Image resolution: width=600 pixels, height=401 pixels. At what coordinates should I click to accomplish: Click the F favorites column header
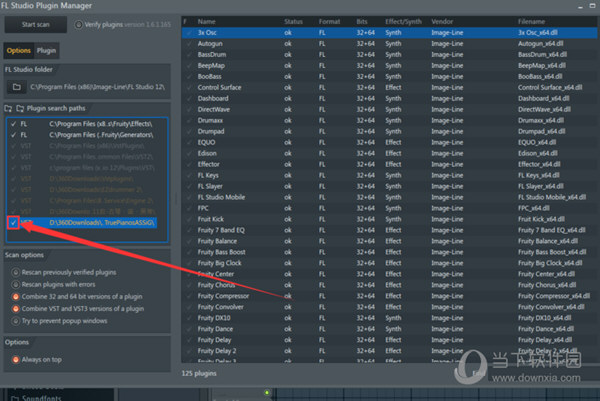tap(185, 22)
